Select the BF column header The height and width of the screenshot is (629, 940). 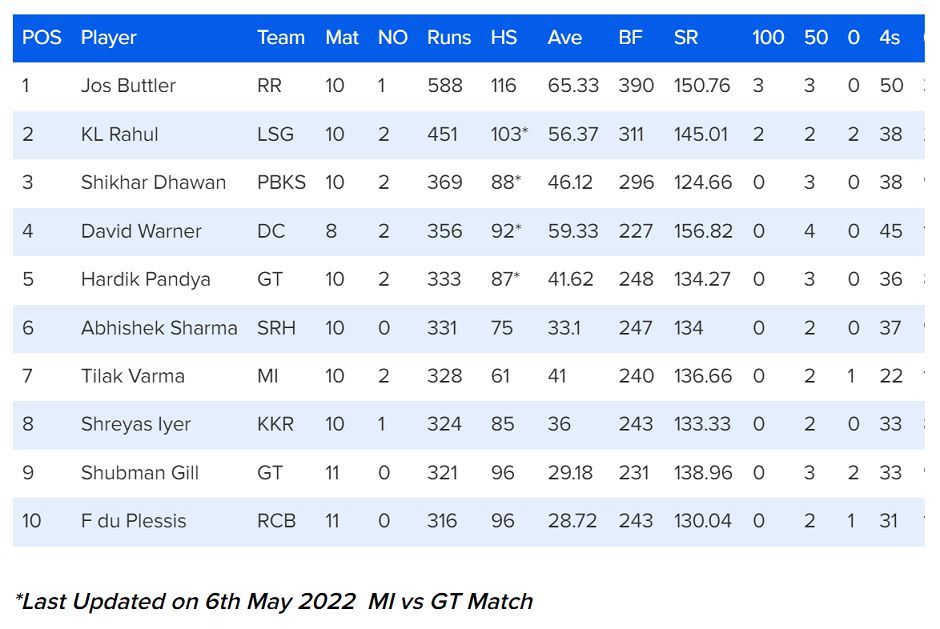click(x=630, y=38)
